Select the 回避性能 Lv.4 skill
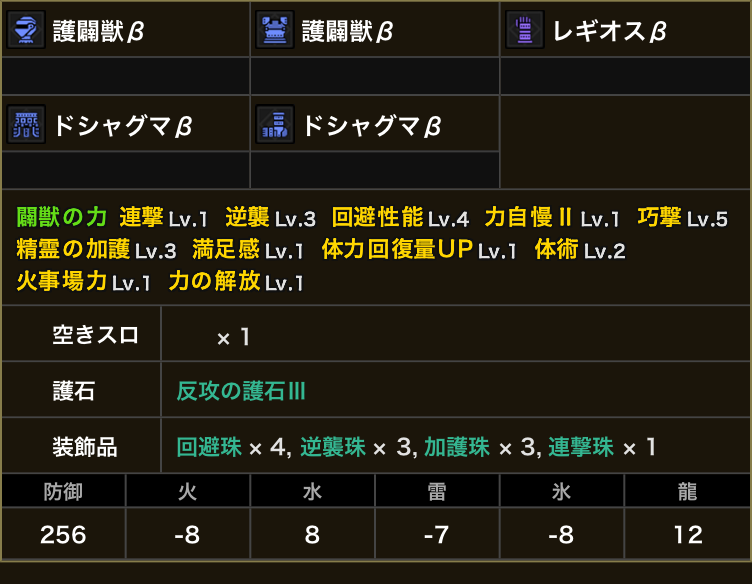 pos(400,218)
